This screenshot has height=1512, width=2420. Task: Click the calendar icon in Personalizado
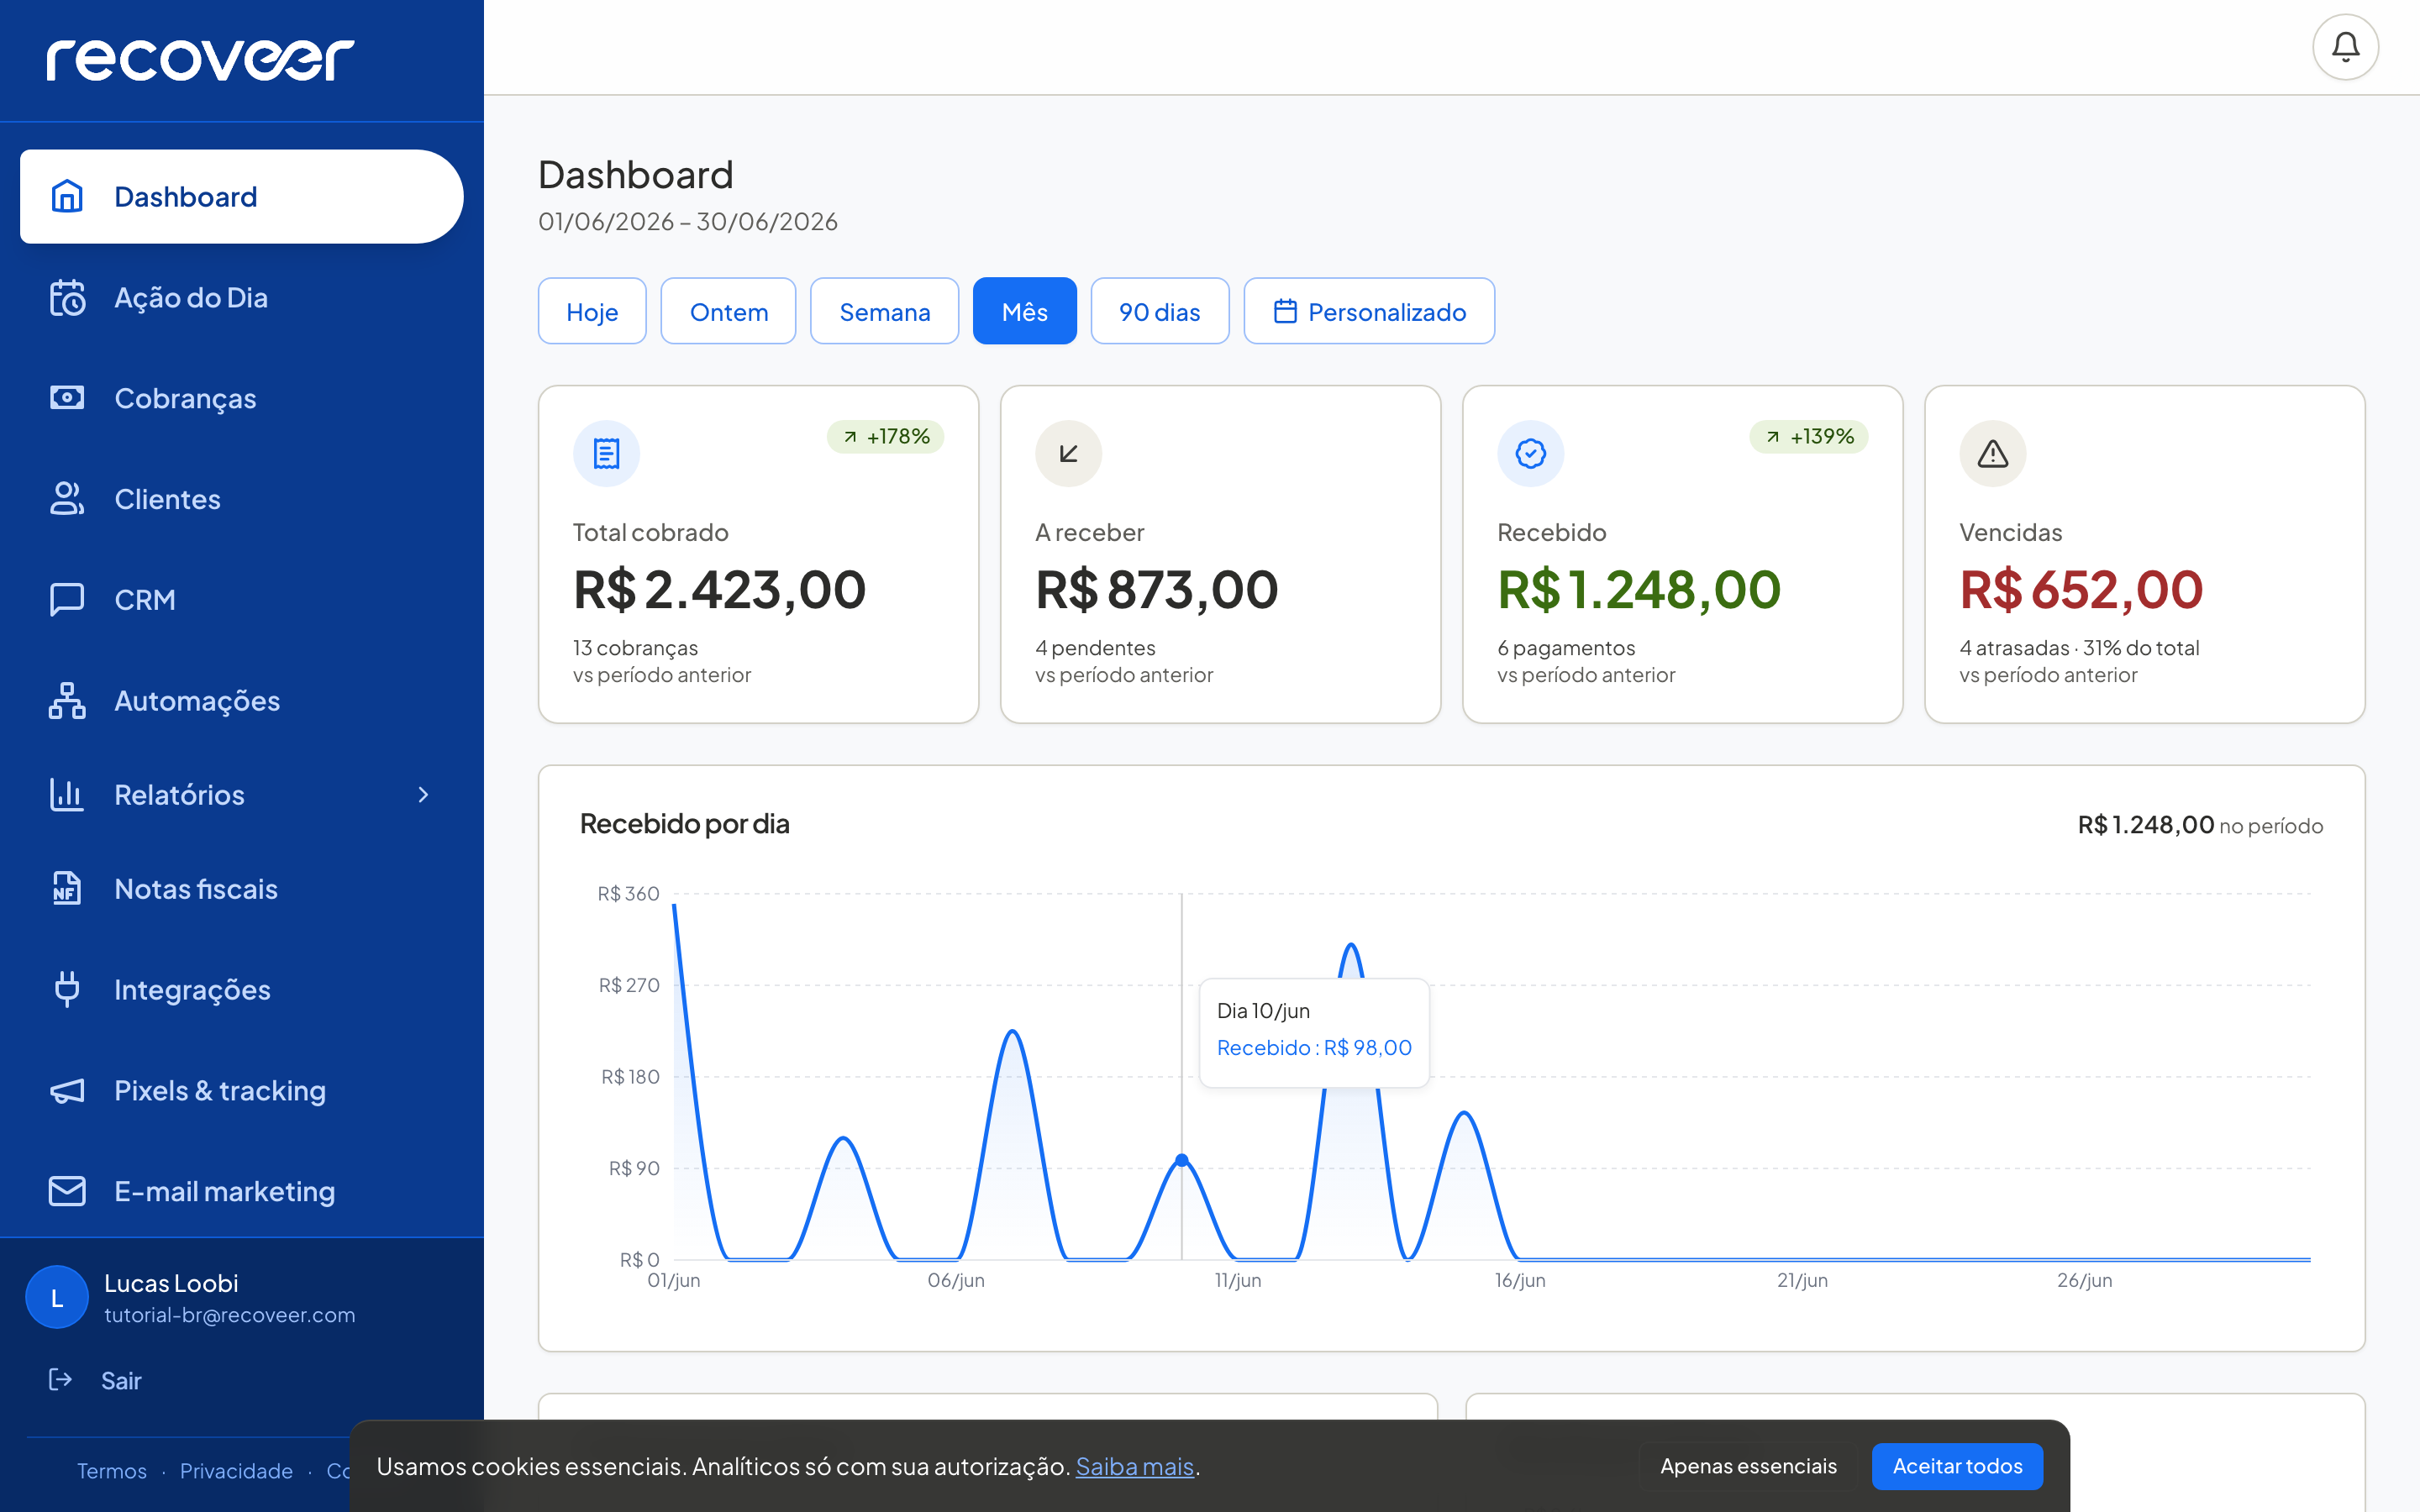click(x=1285, y=312)
